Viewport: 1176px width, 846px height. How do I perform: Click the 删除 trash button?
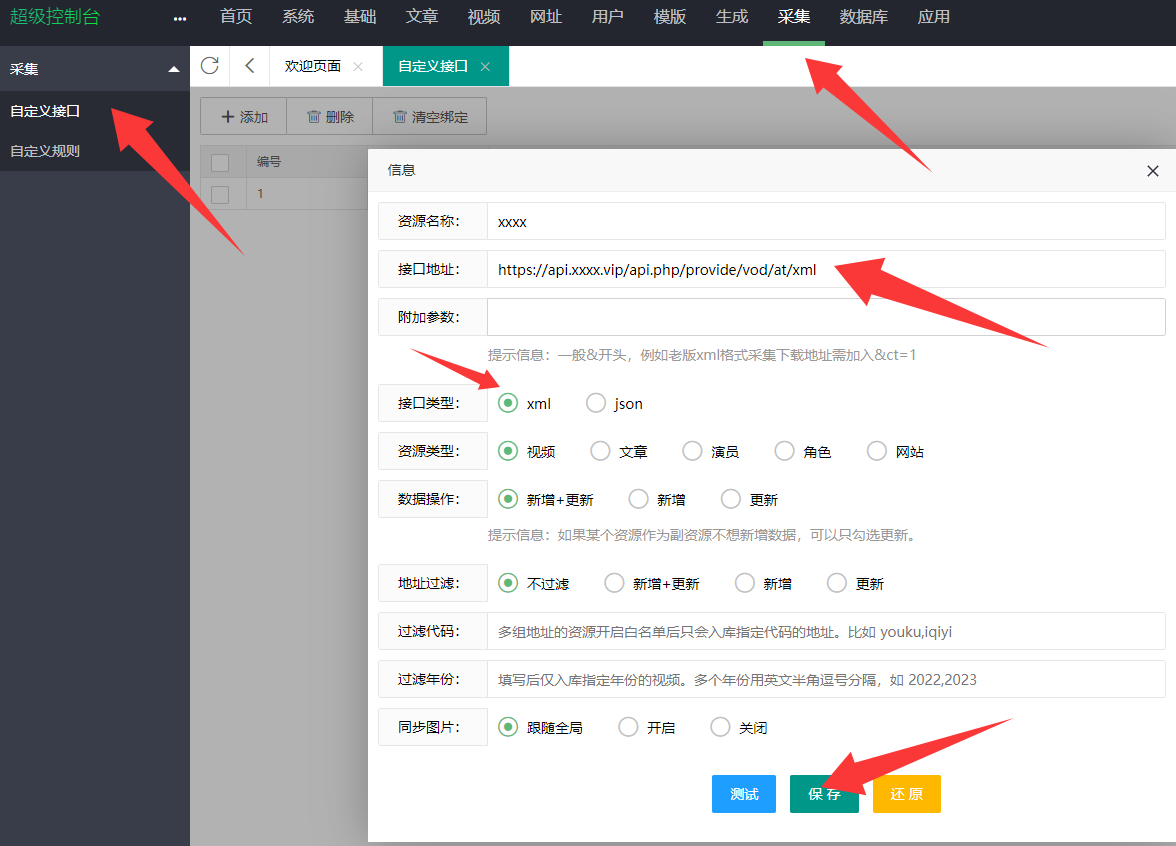(330, 117)
